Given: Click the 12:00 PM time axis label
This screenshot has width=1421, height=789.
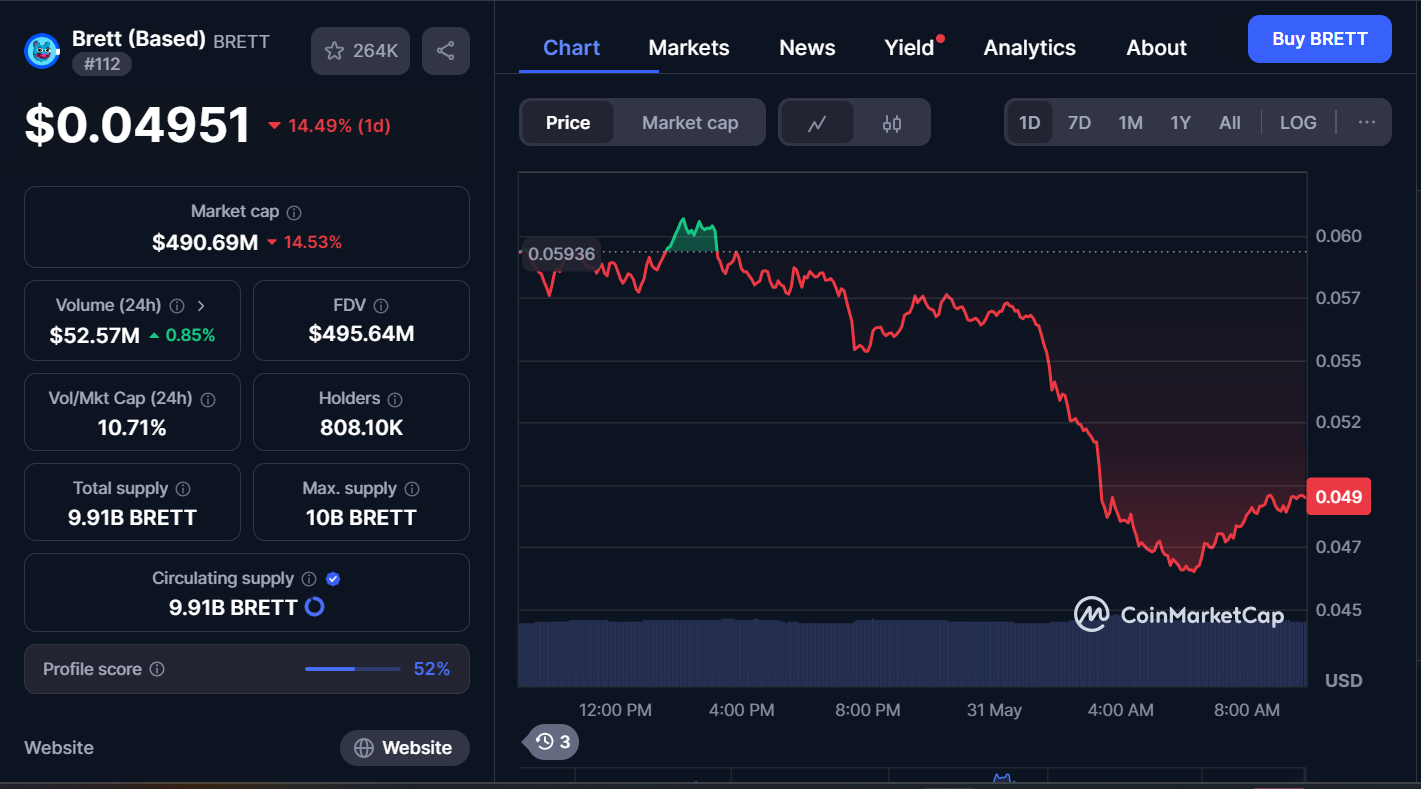Looking at the screenshot, I should pyautogui.click(x=615, y=710).
